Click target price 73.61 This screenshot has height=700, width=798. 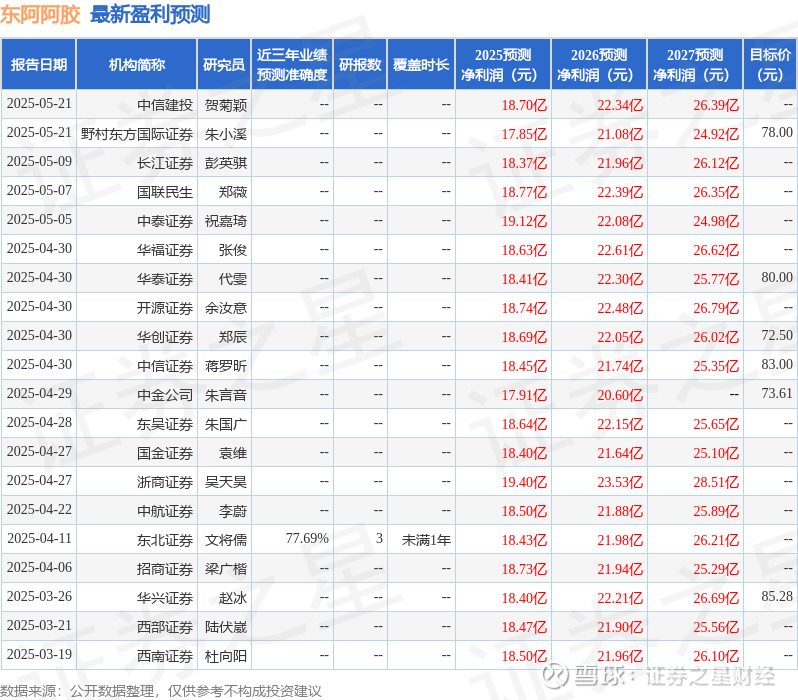tap(777, 394)
